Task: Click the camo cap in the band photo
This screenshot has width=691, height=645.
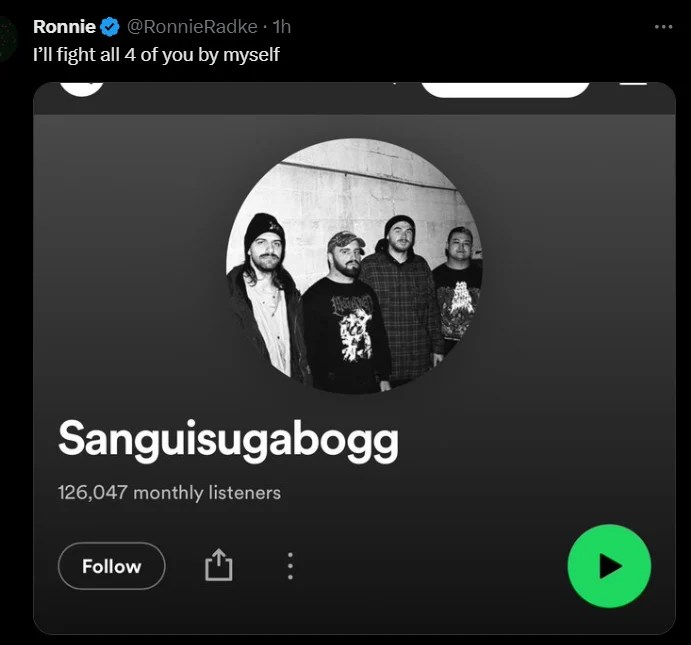Action: click(346, 241)
